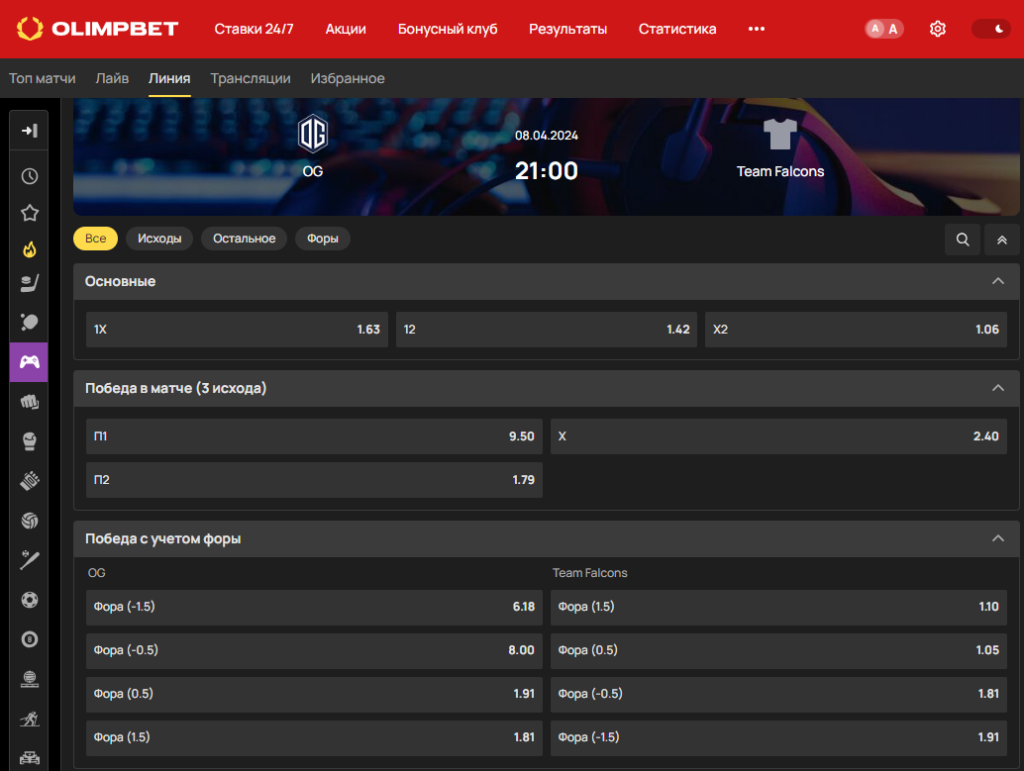The width and height of the screenshot is (1024, 771).
Task: Toggle dark mode switch
Action: click(991, 29)
